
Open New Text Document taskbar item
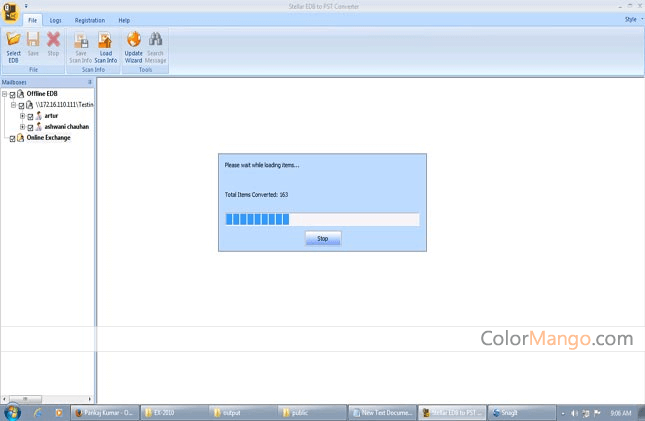(x=383, y=413)
